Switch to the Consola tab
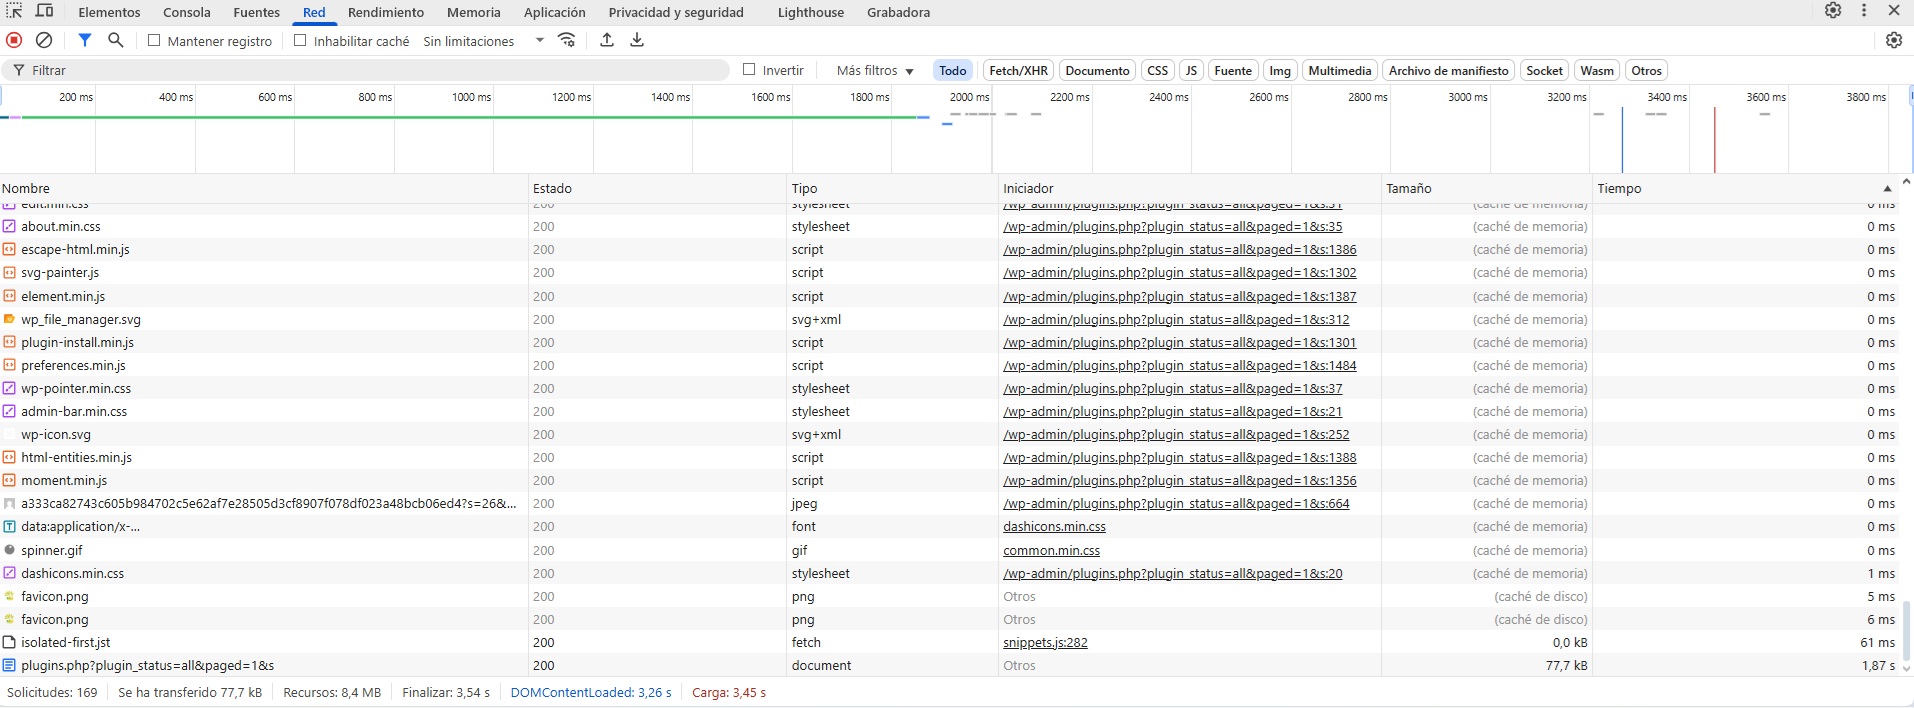1914x708 pixels. [187, 12]
